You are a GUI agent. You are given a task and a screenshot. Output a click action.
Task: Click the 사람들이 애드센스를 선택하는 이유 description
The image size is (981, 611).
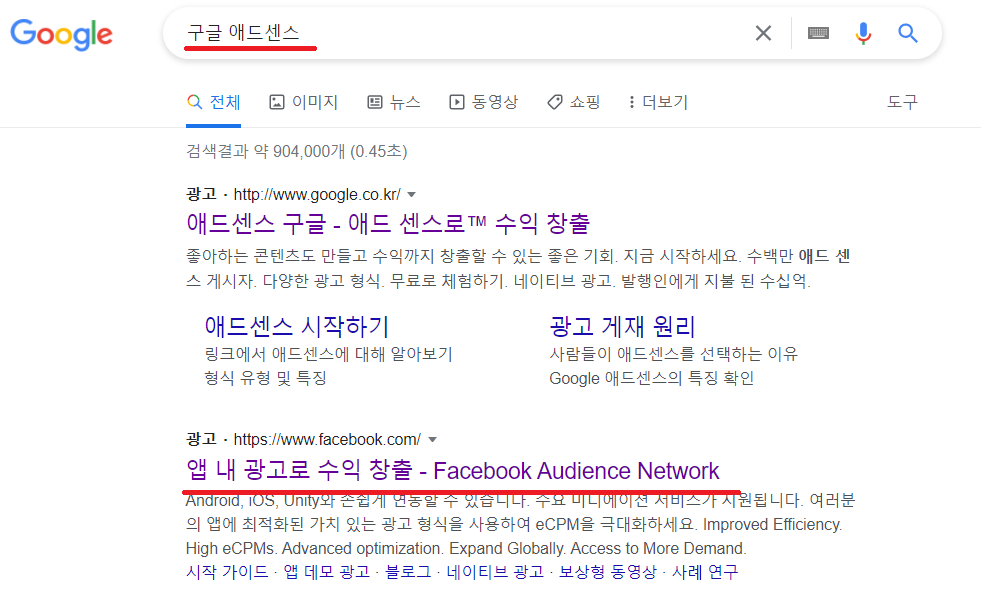674,354
